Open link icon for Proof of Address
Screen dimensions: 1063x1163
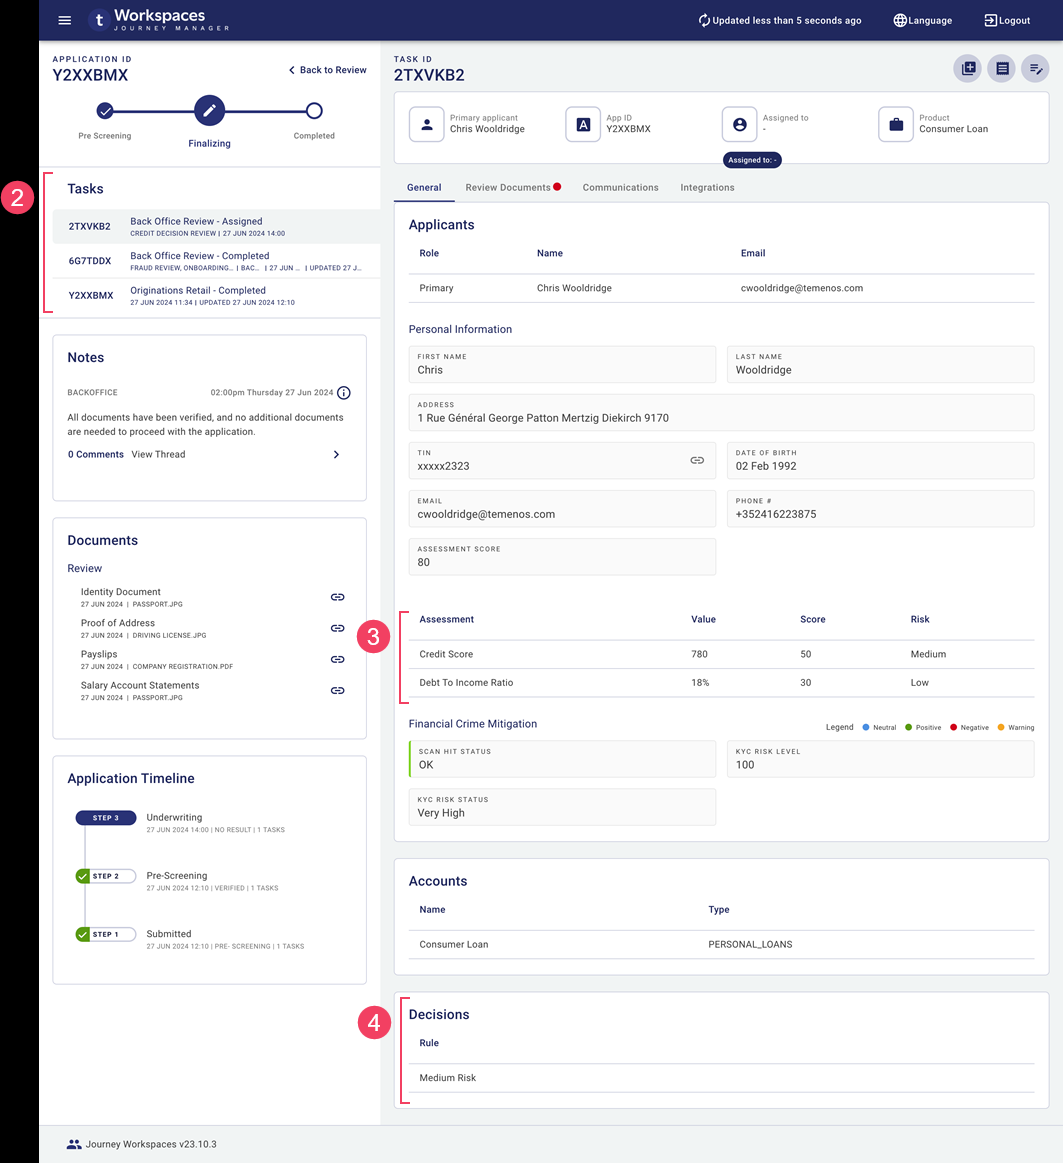(337, 628)
